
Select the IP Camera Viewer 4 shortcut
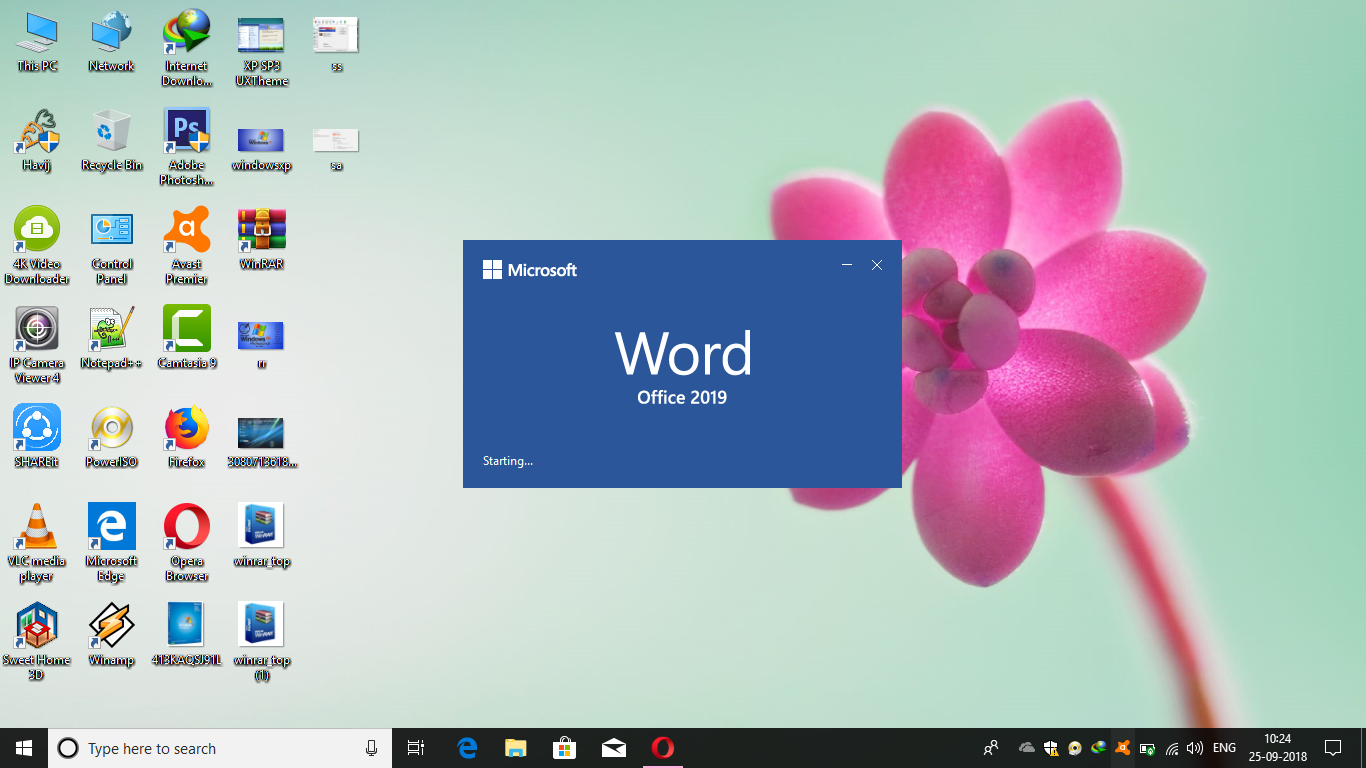point(37,345)
